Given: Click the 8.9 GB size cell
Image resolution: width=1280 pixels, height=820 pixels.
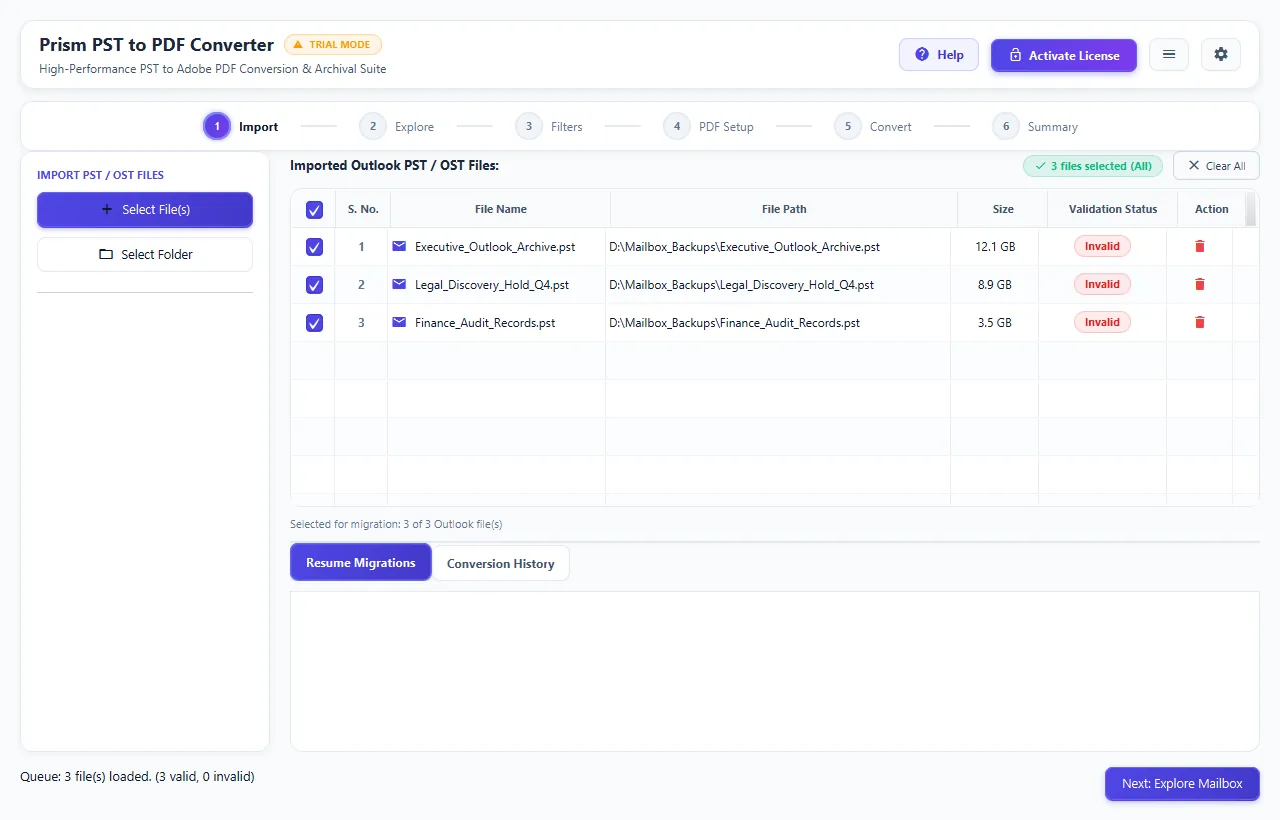Looking at the screenshot, I should (994, 285).
